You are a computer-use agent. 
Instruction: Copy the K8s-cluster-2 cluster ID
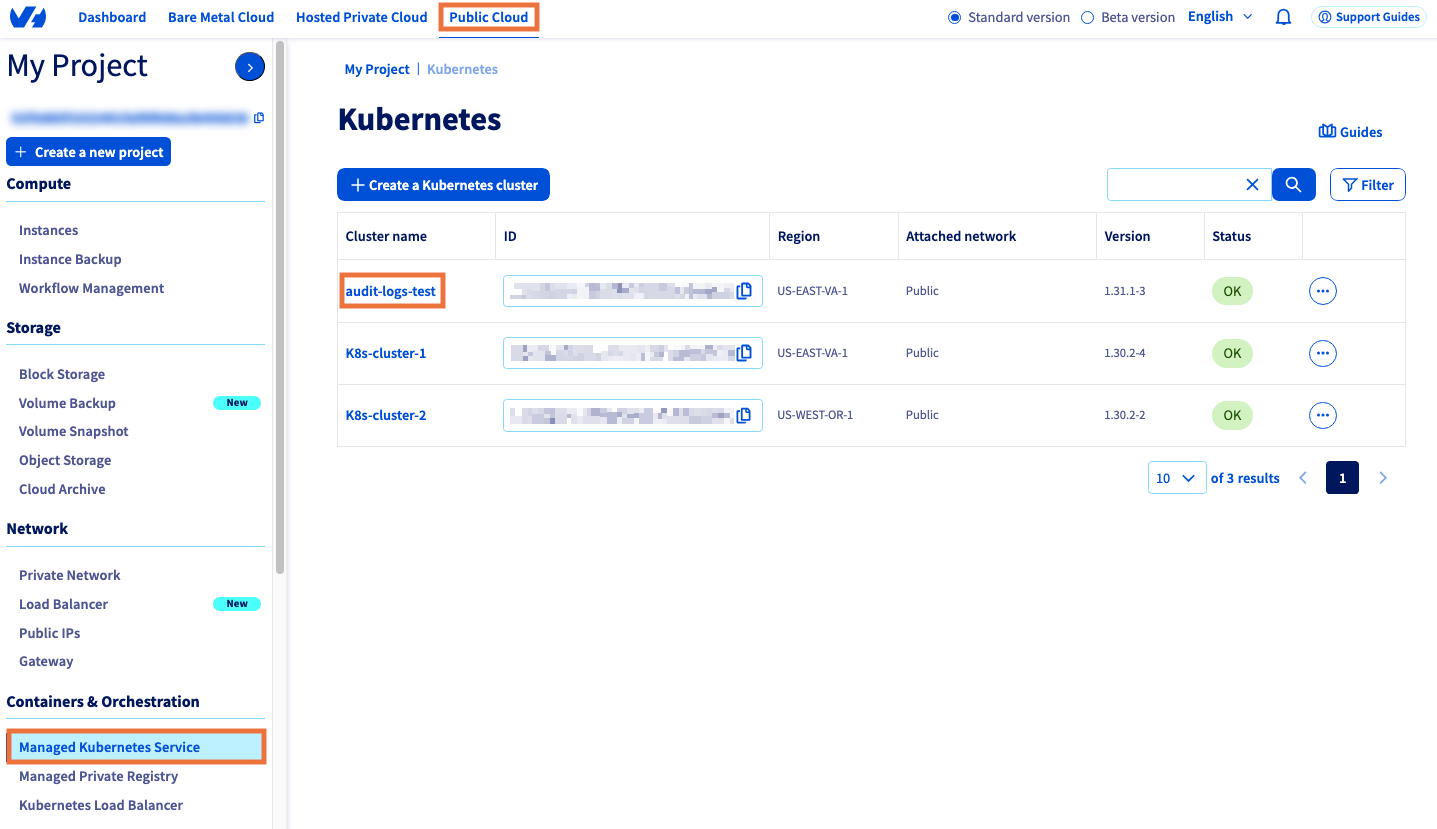[744, 415]
